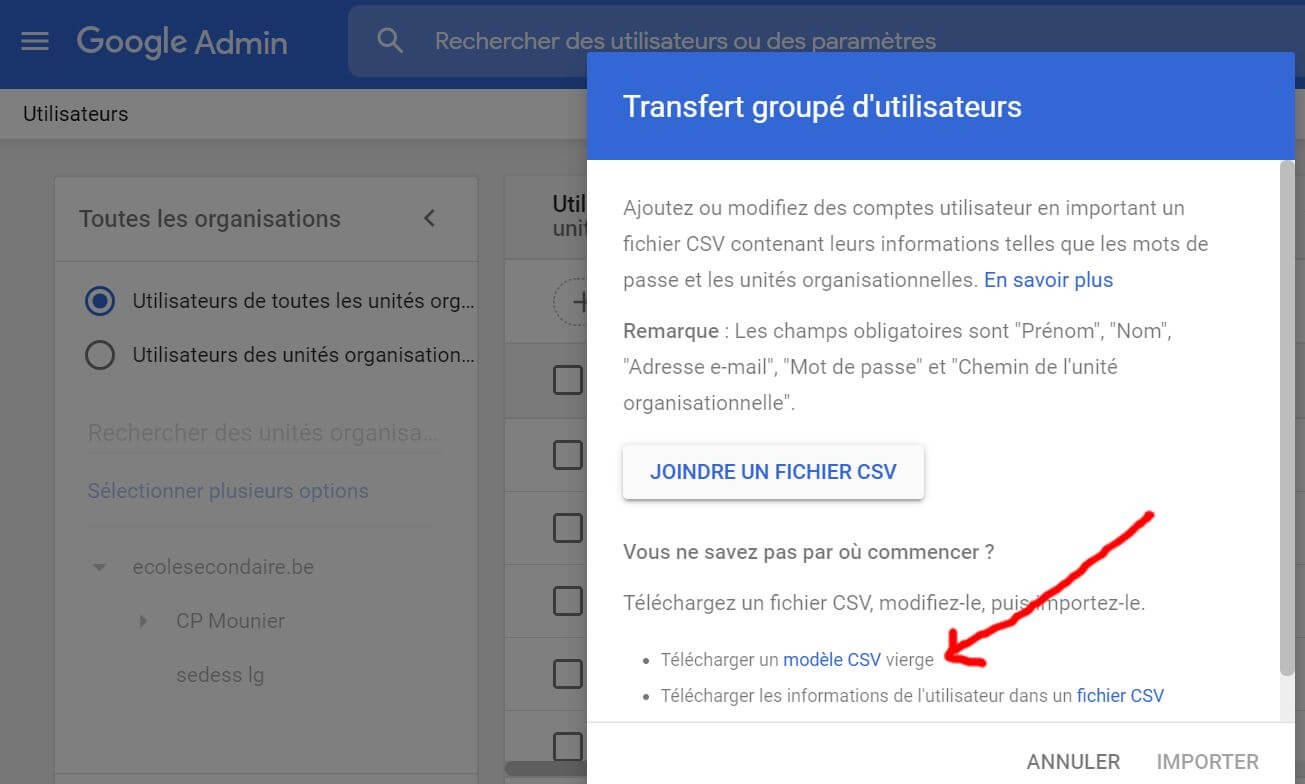Screen dimensions: 1305x784
Task: Click Utilisateurs breadcrumb text
Action: 76,114
